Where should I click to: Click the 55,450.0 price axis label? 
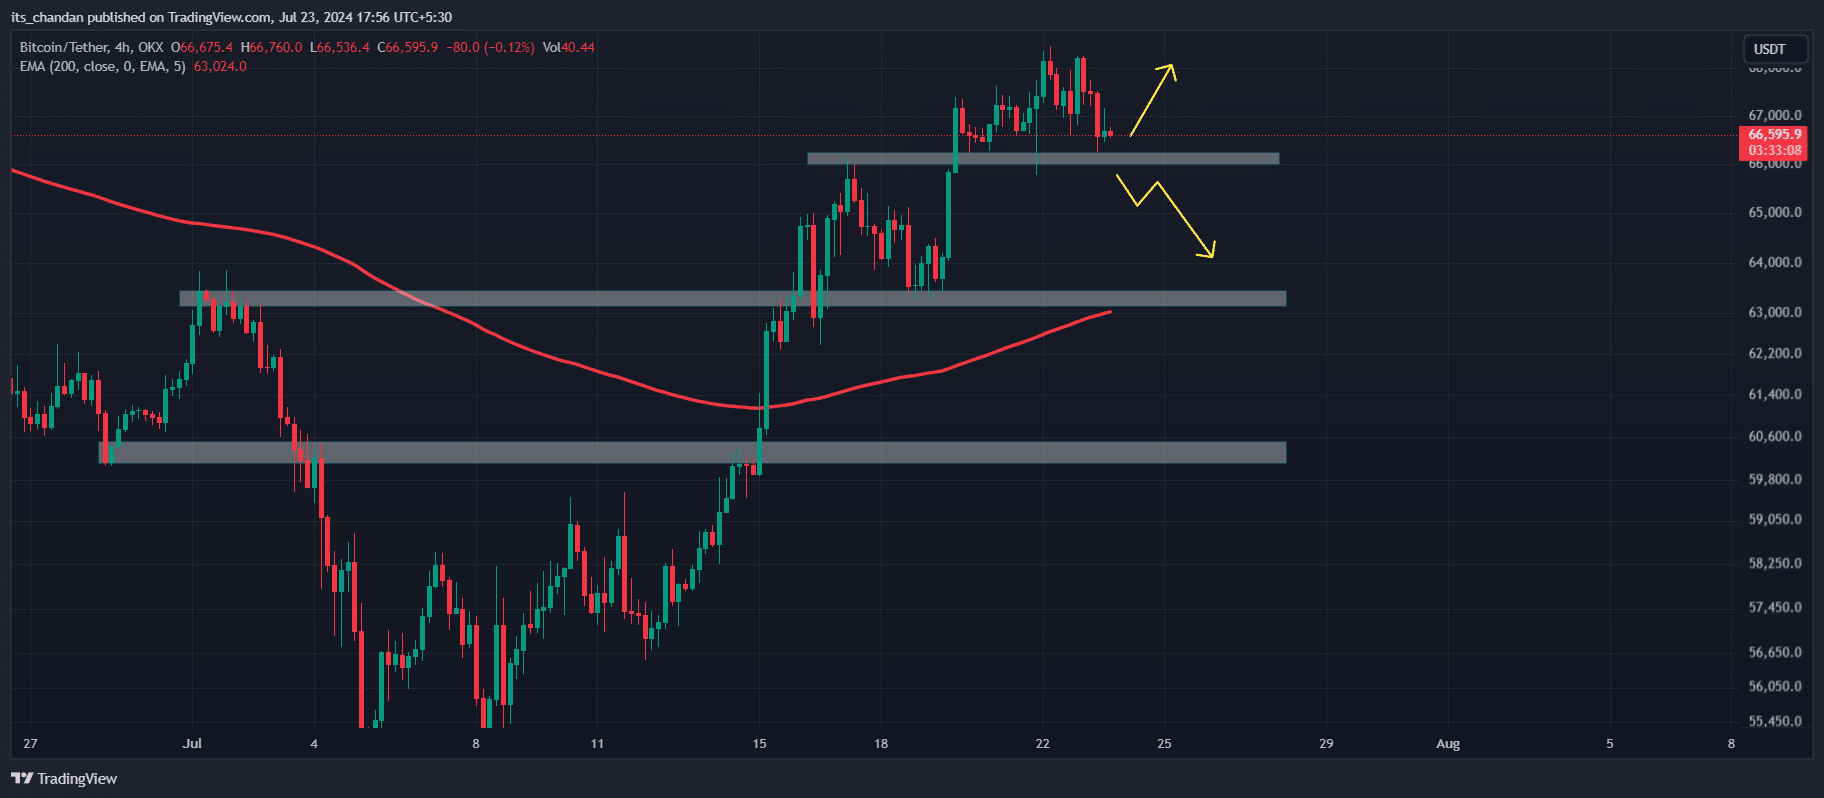click(1774, 721)
